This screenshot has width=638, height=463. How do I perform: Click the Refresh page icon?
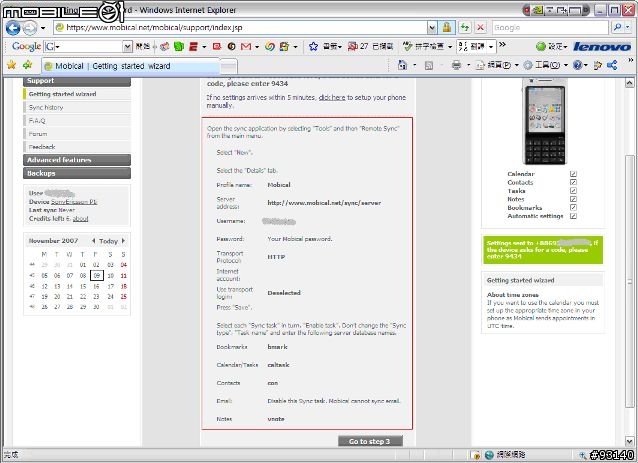click(465, 28)
